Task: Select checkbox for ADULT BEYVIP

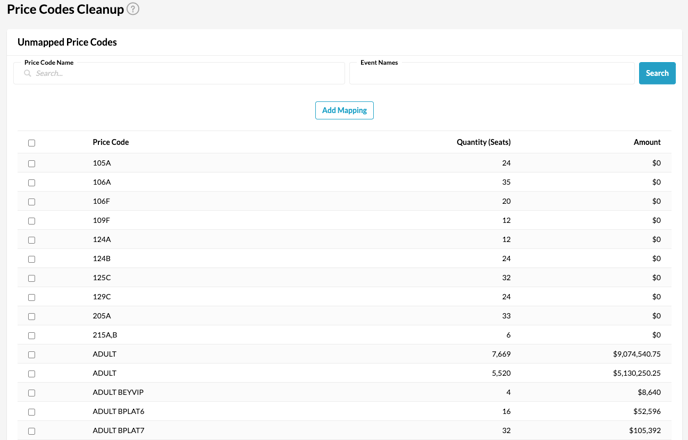Action: [x=31, y=393]
